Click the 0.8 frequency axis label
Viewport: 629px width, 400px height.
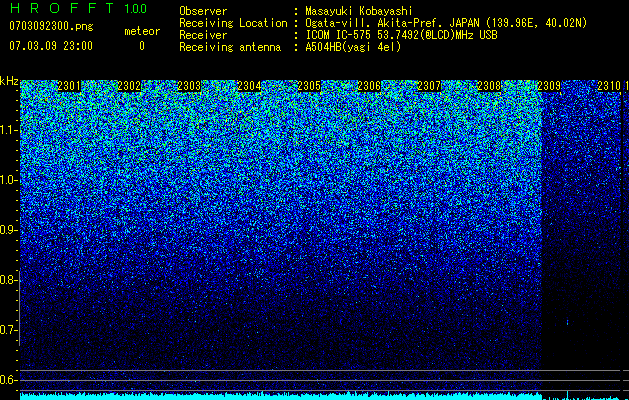(8, 280)
